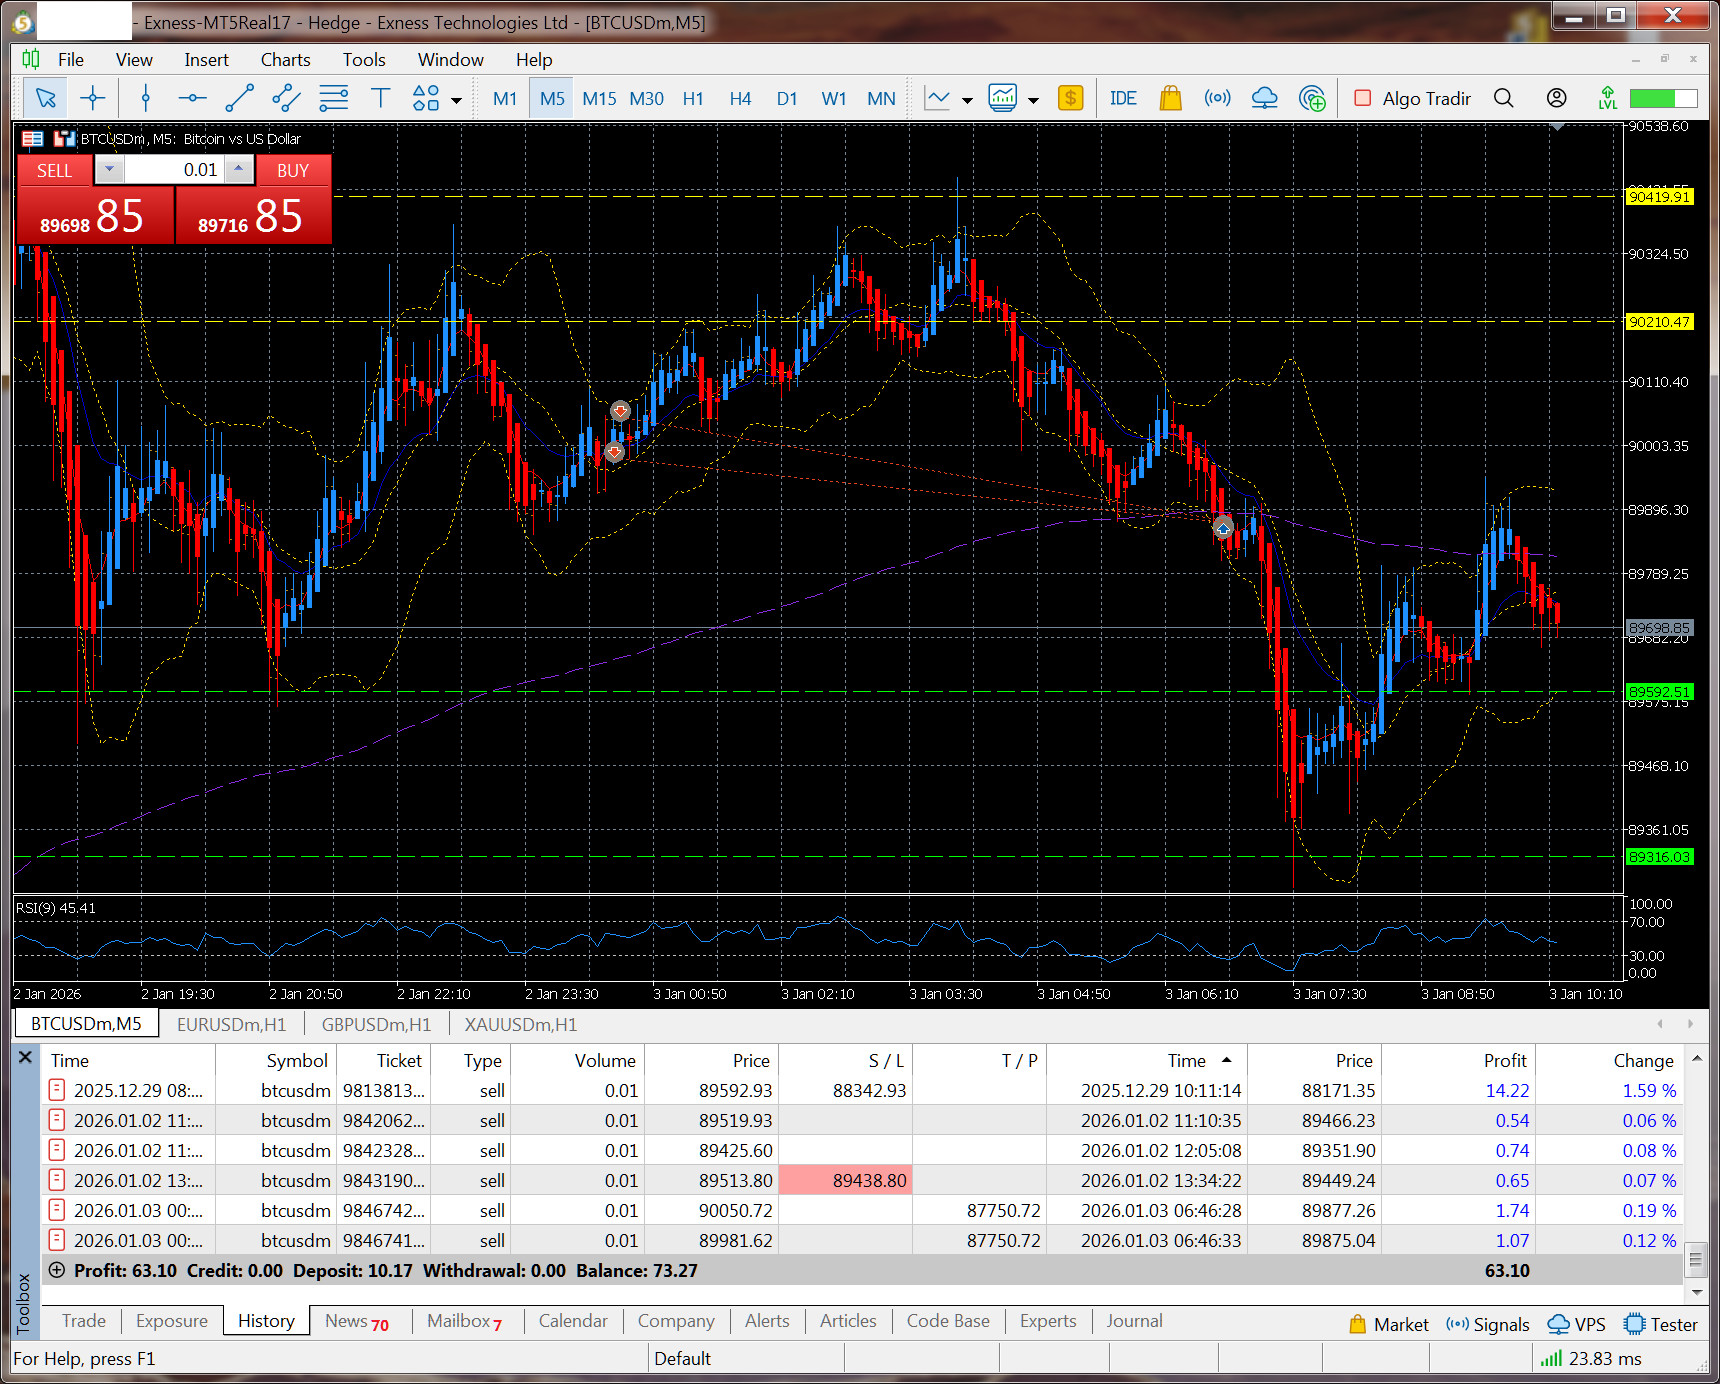Screen dimensions: 1720x1384
Task: Expand the Profit summary row
Action: coord(57,1270)
